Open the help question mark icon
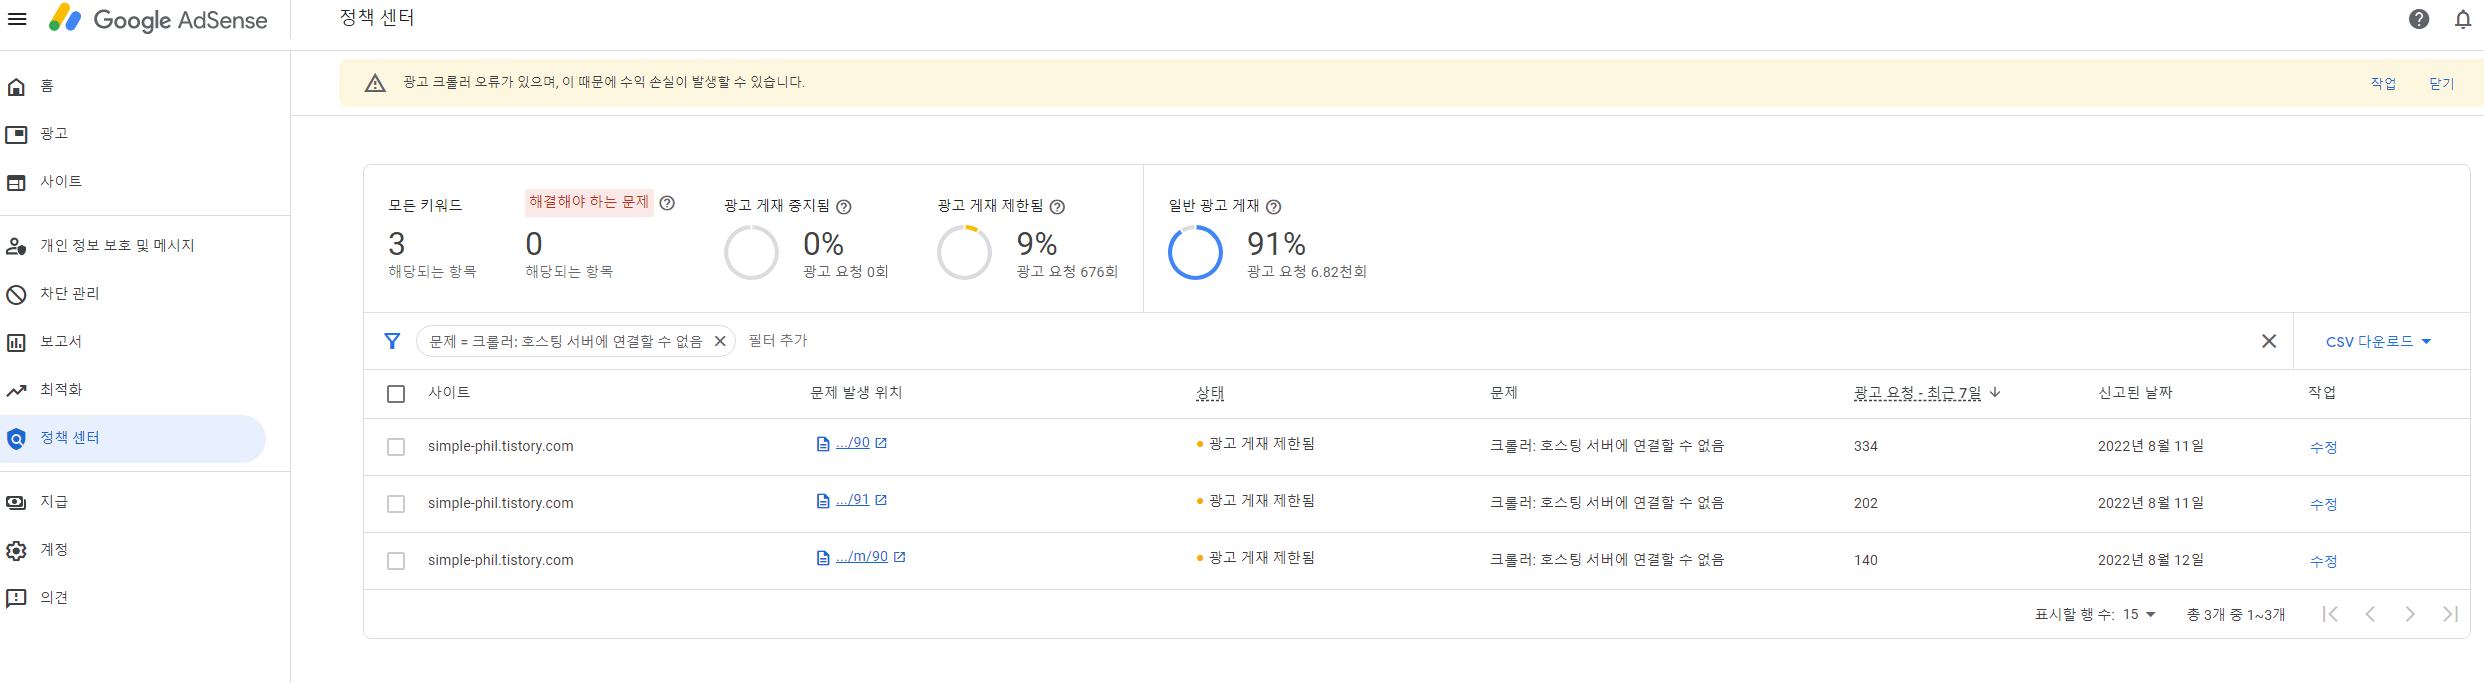This screenshot has height=683, width=2484. [x=2419, y=19]
